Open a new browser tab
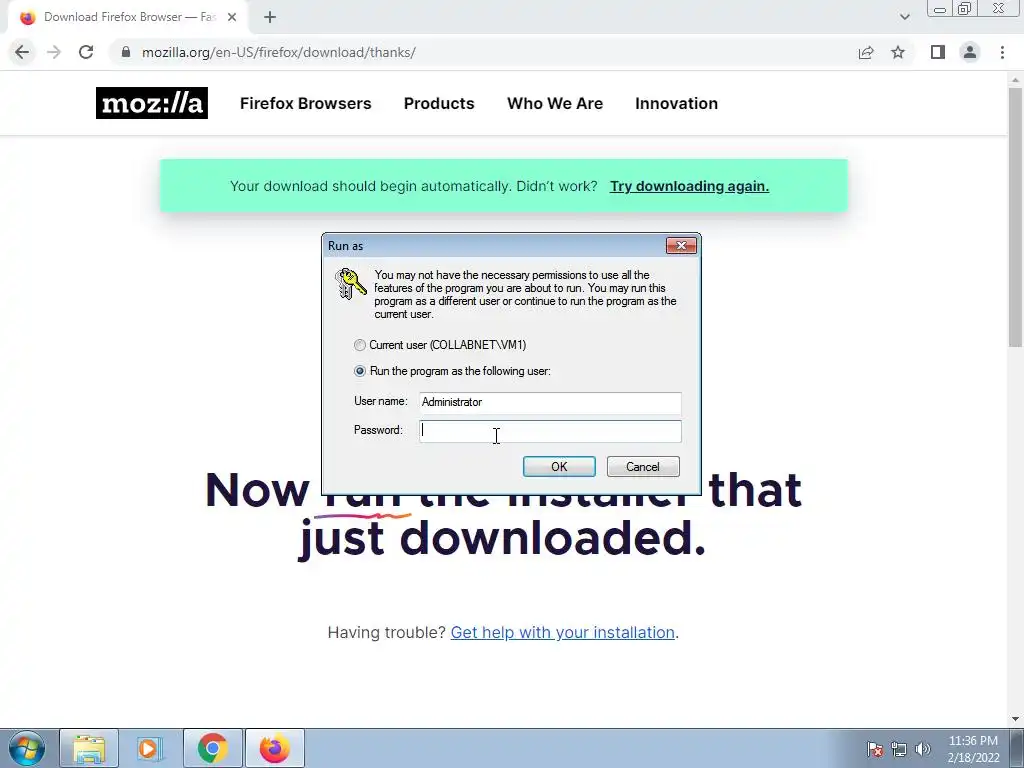 coord(270,18)
